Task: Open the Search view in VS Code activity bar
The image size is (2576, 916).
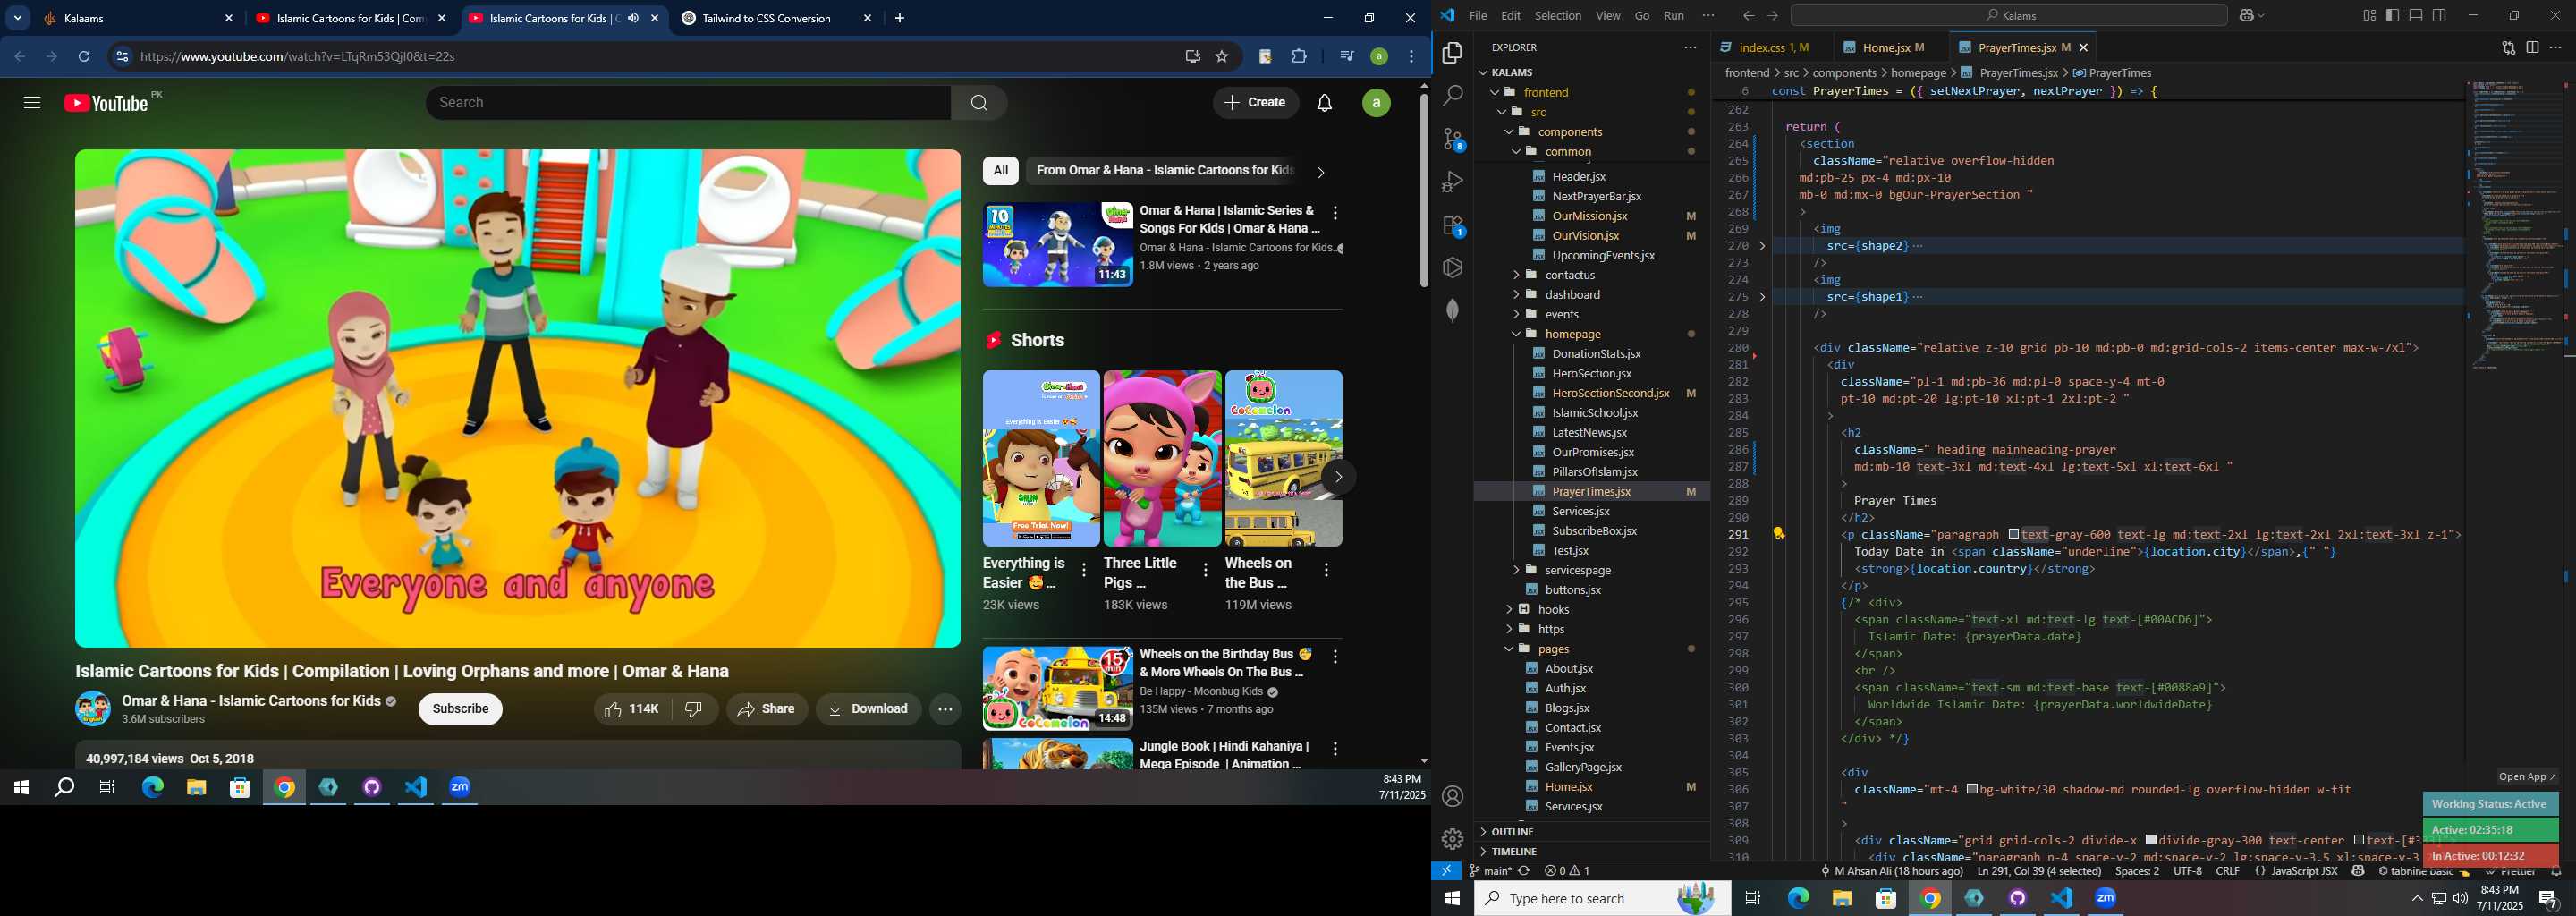Action: [x=1452, y=96]
